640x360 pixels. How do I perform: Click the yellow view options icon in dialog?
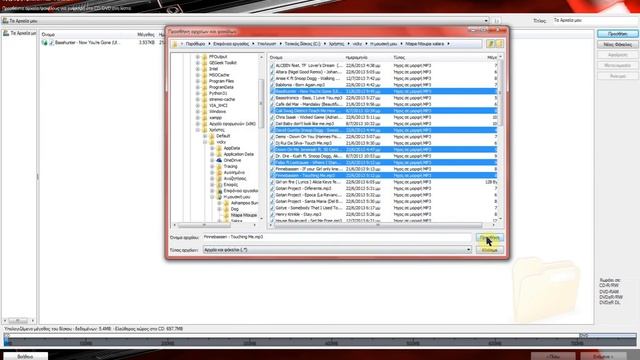pyautogui.click(x=491, y=44)
